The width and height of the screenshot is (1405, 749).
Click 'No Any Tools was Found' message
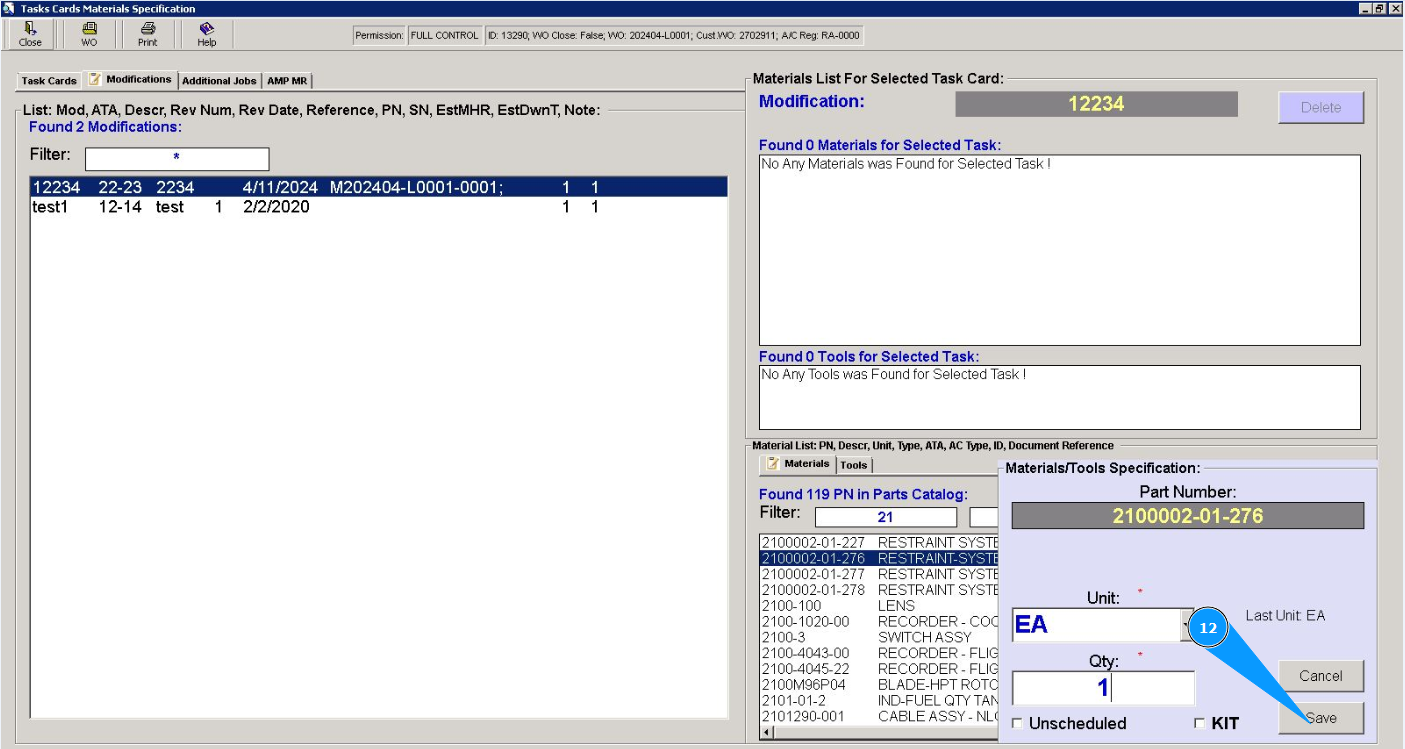894,375
